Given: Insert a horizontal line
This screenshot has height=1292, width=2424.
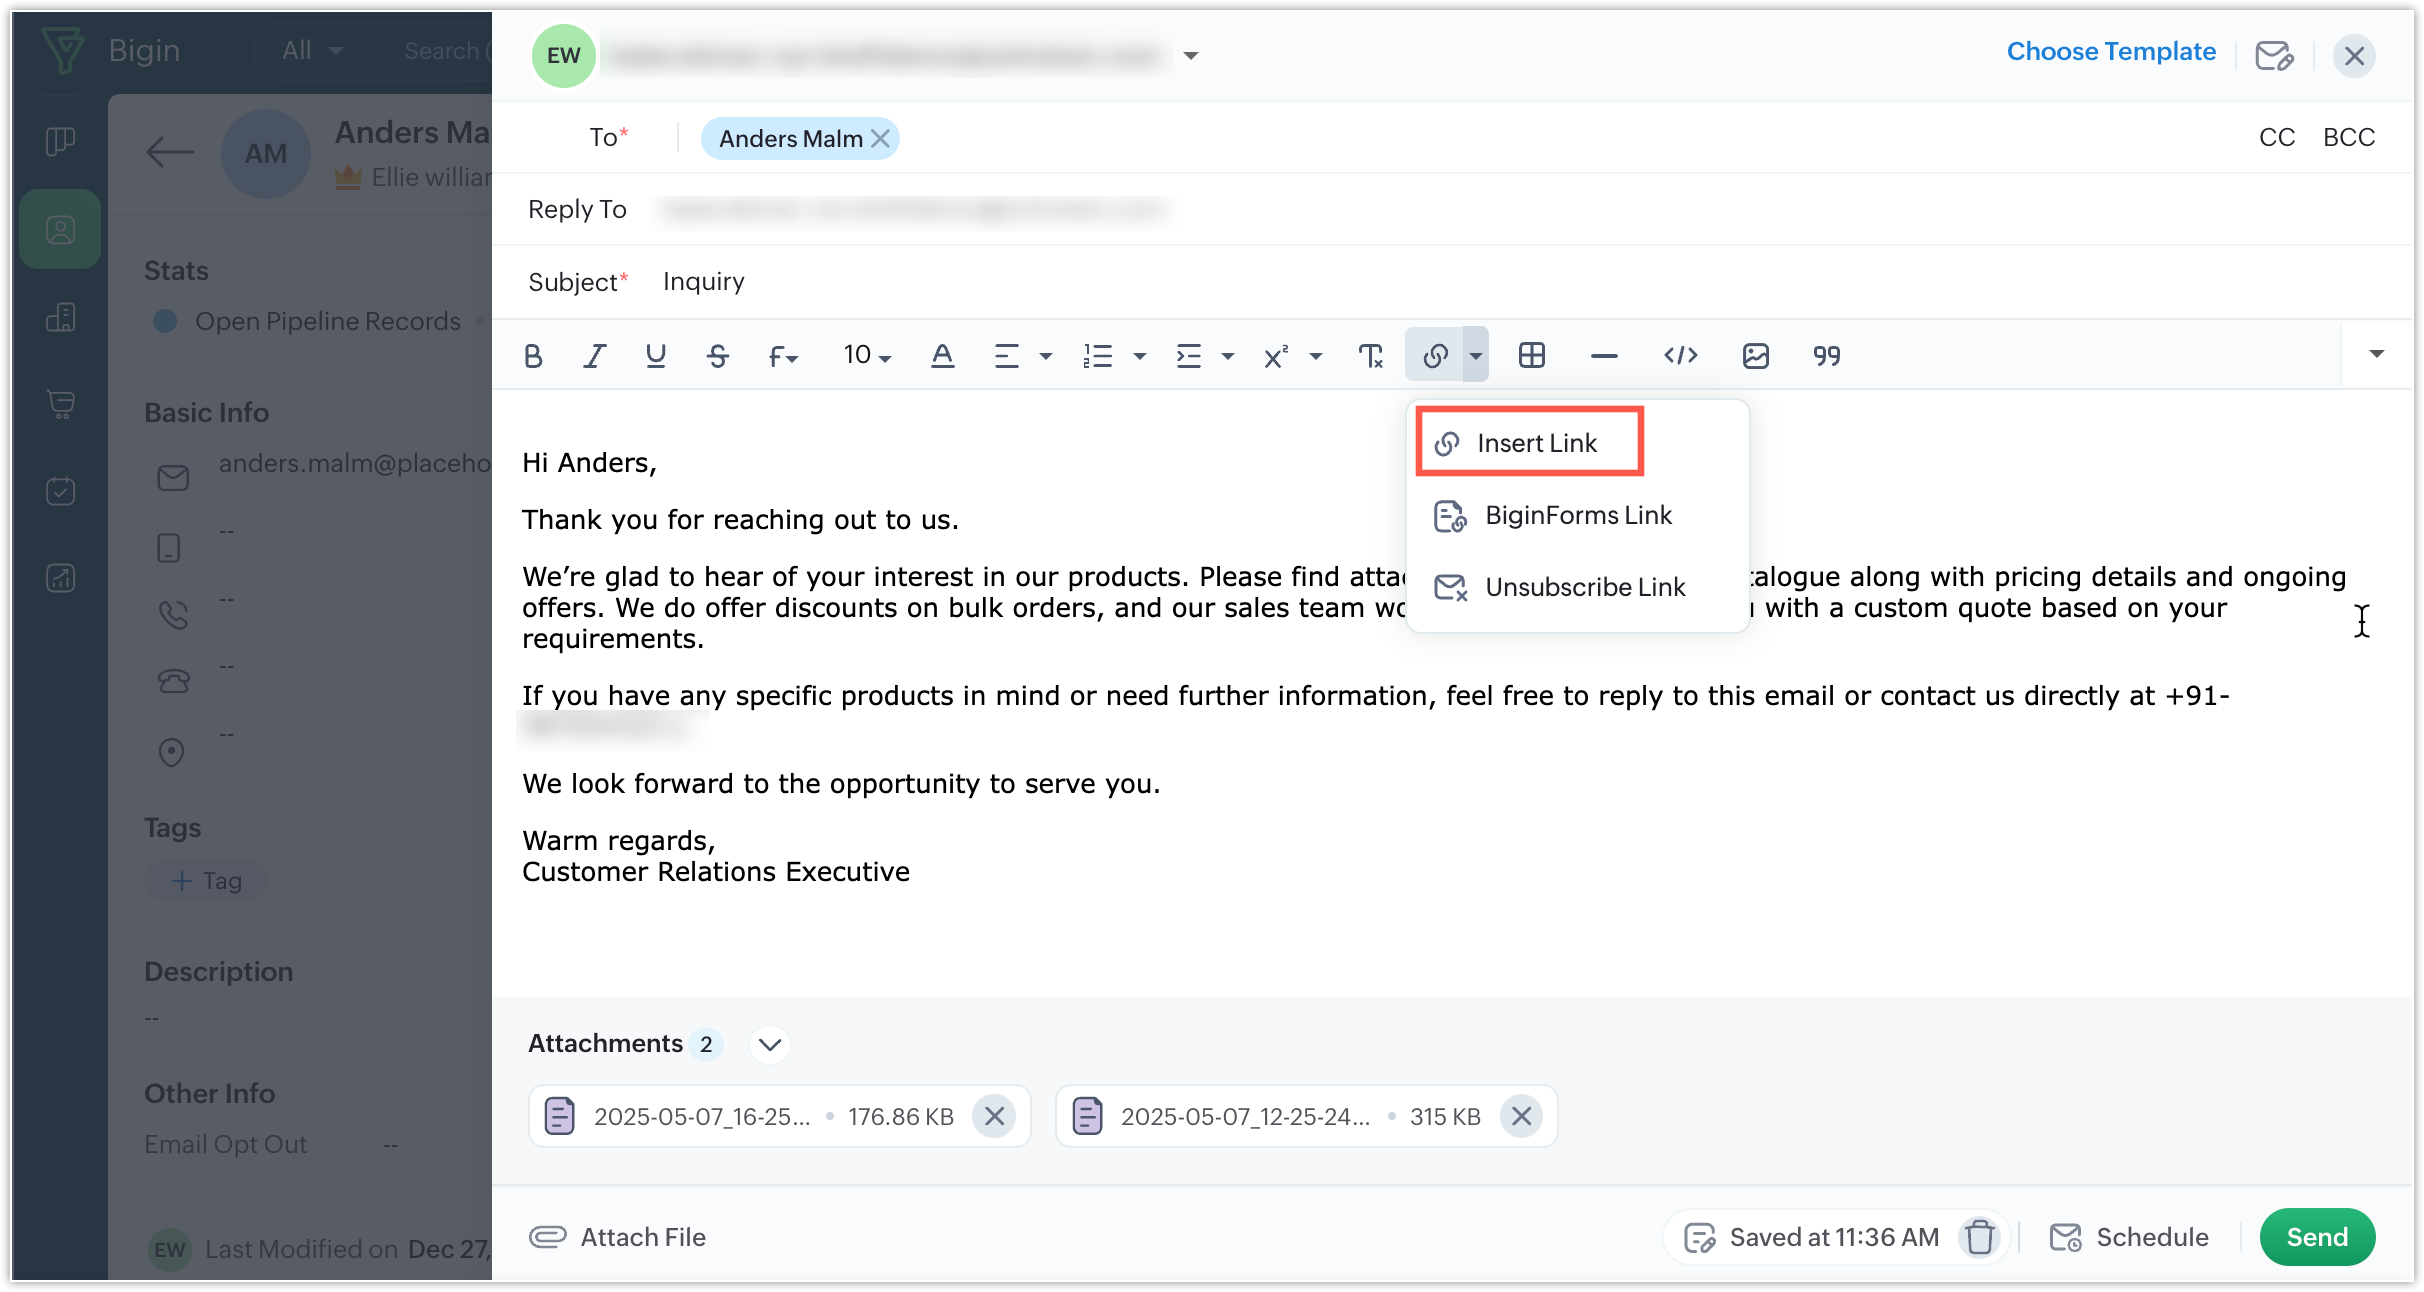Looking at the screenshot, I should click(x=1603, y=356).
